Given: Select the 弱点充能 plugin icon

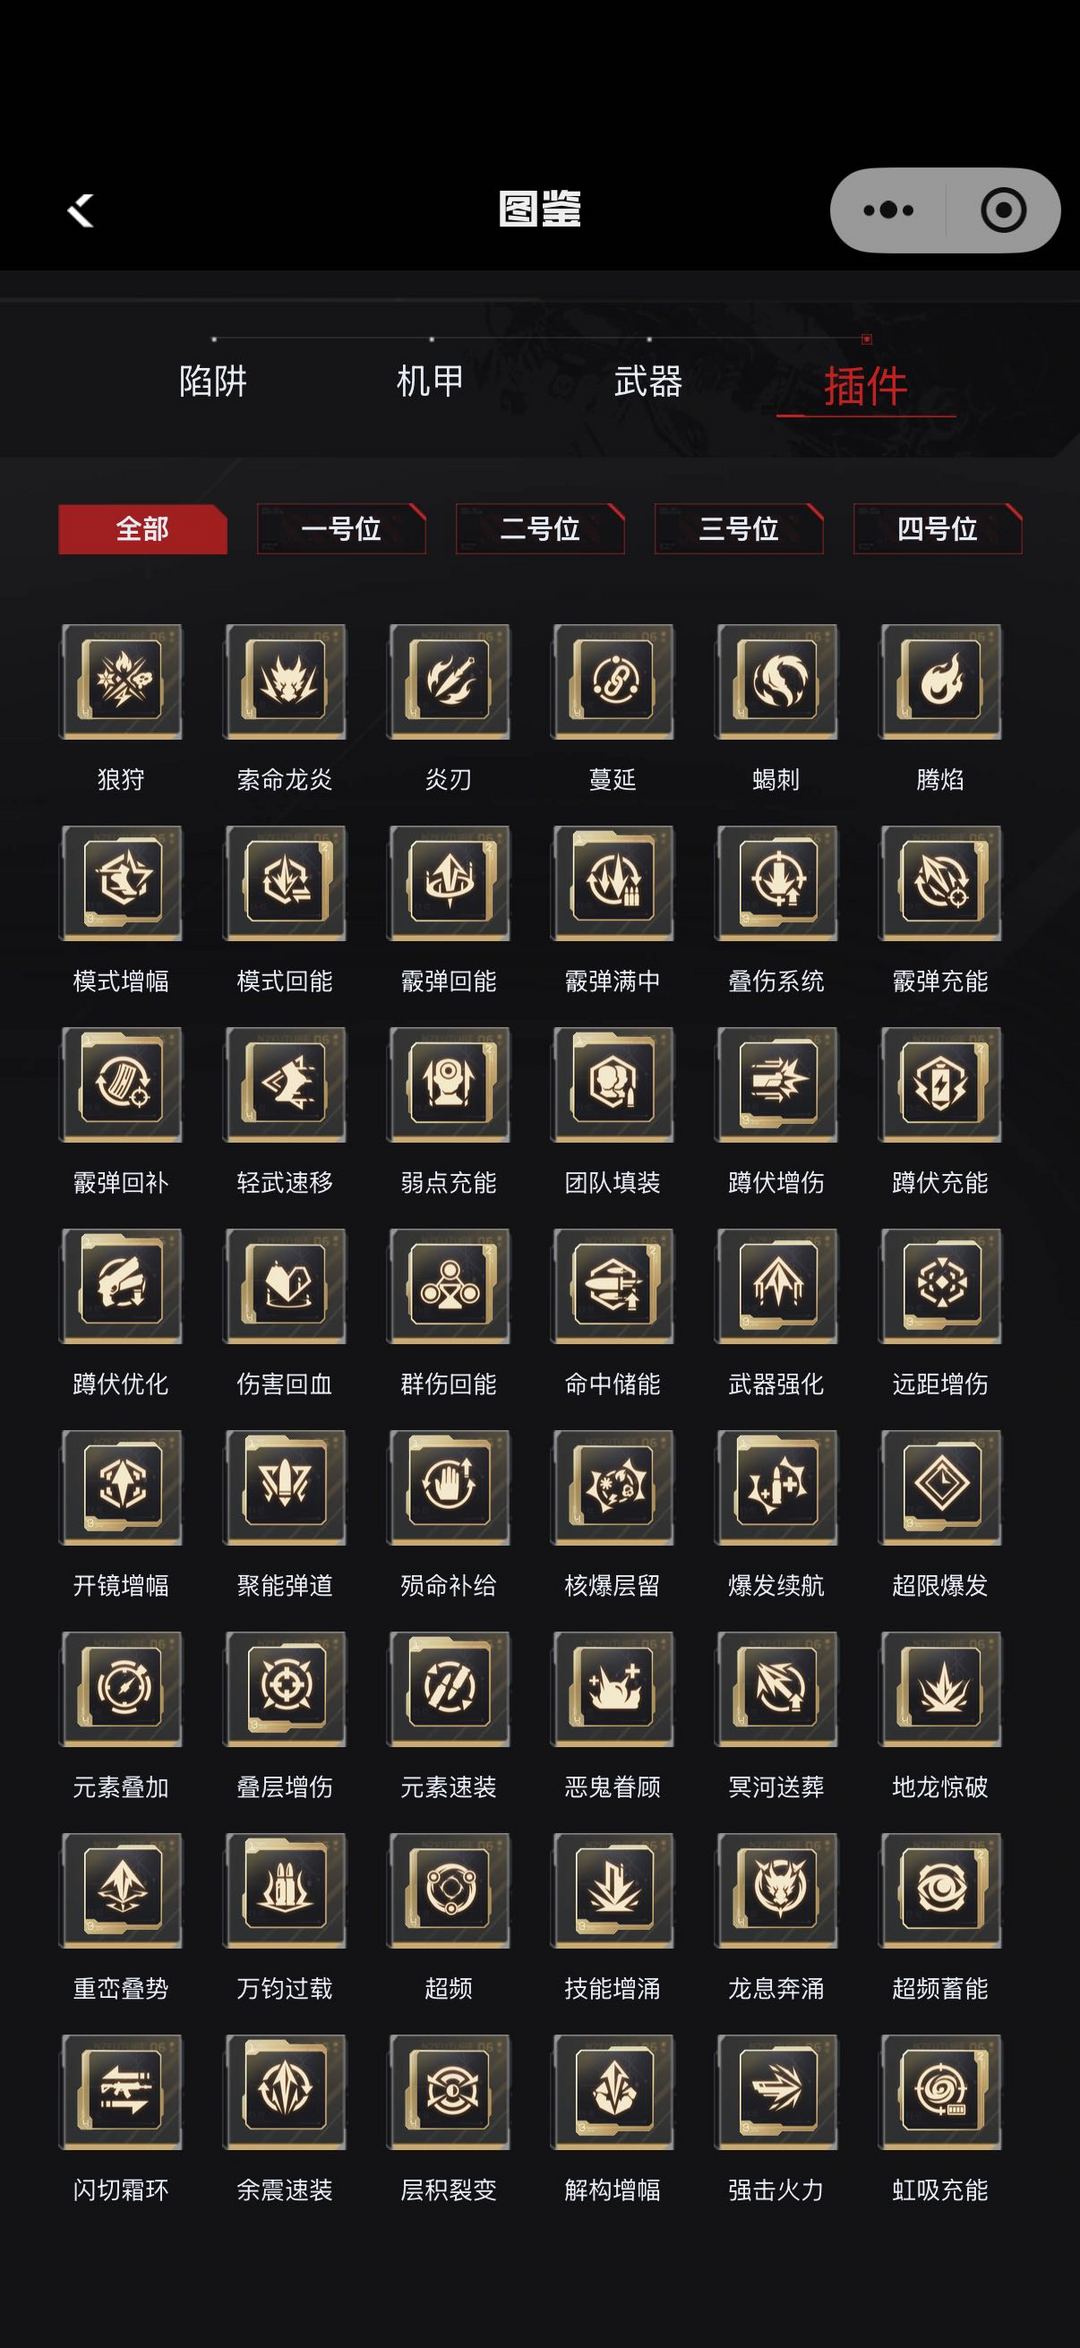Looking at the screenshot, I should pyautogui.click(x=449, y=1085).
